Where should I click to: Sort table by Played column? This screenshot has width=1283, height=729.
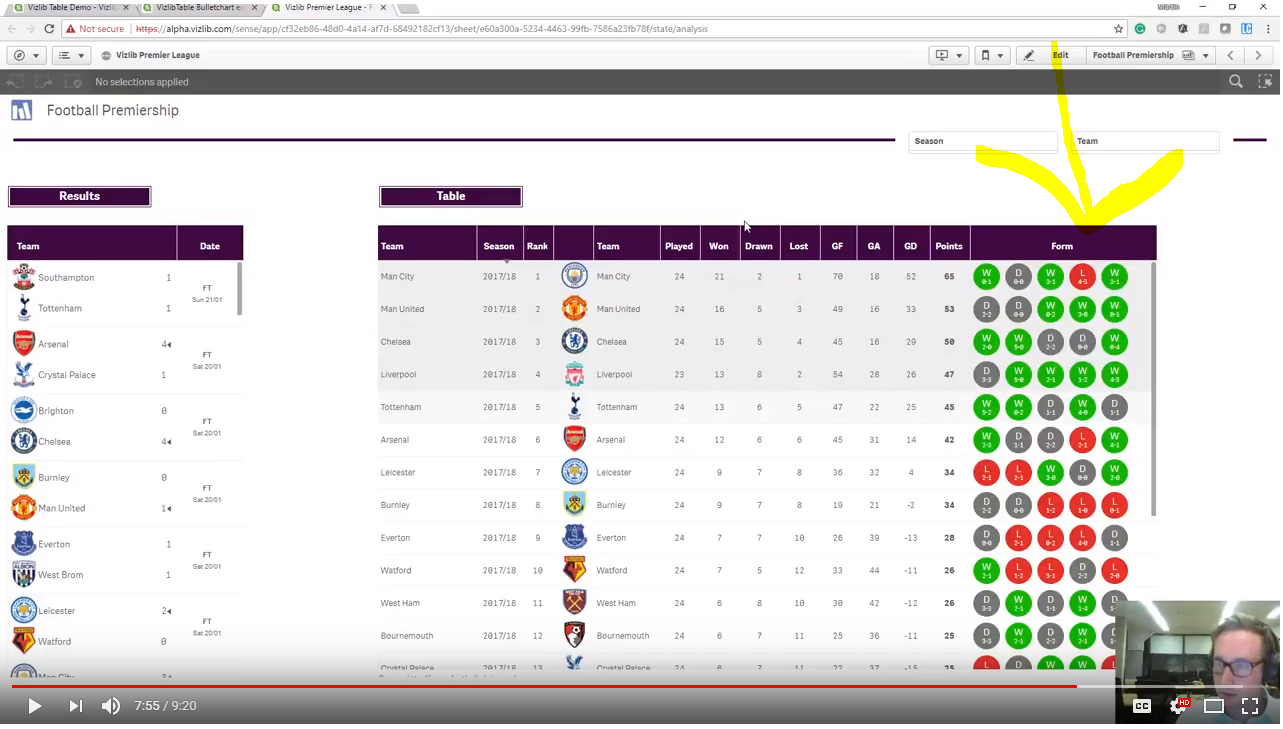click(679, 246)
